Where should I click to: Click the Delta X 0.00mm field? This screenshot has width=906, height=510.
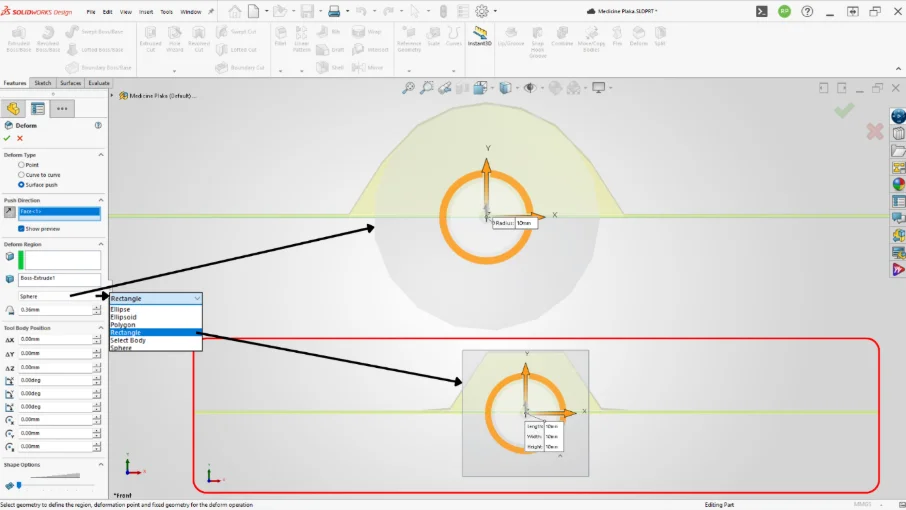click(55, 340)
